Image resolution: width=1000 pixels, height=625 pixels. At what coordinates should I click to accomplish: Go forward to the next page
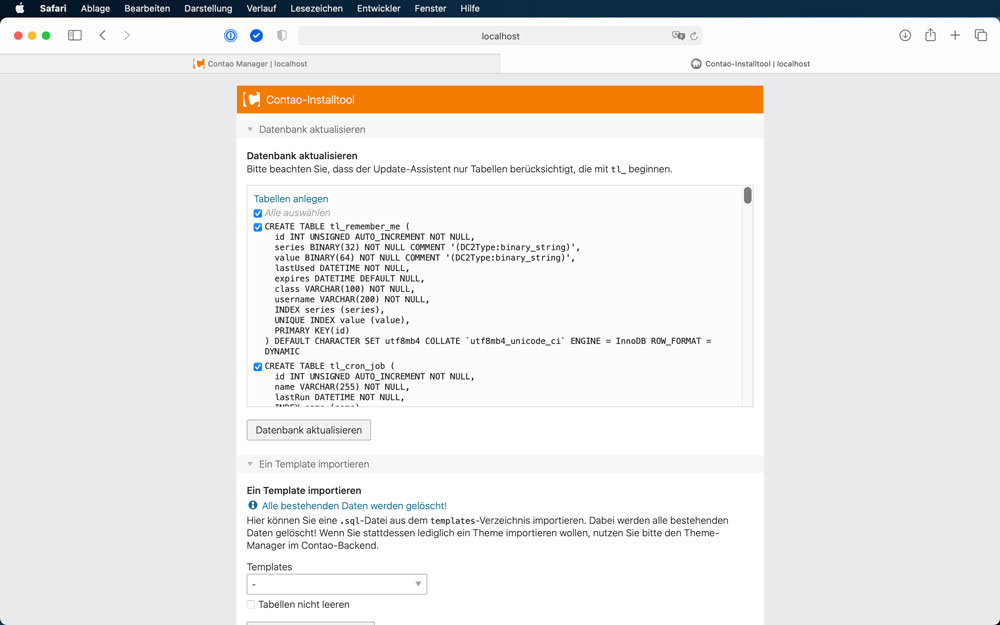[126, 36]
